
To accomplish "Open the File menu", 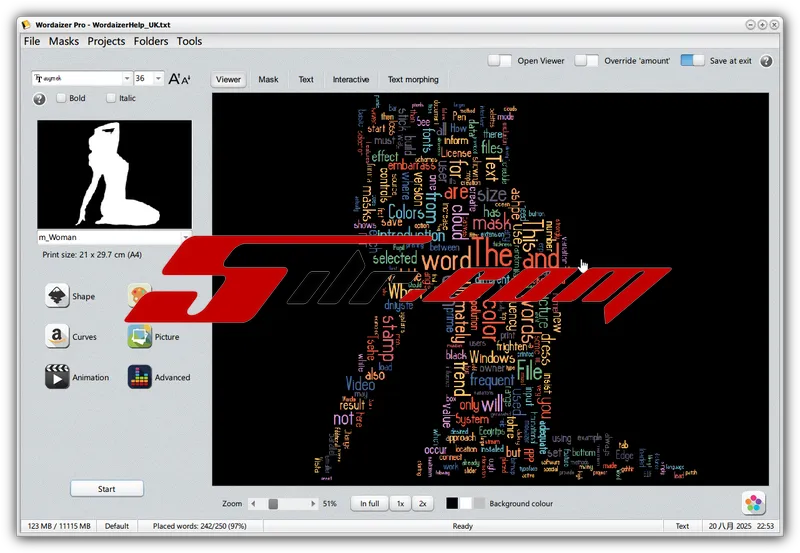I will click(32, 41).
